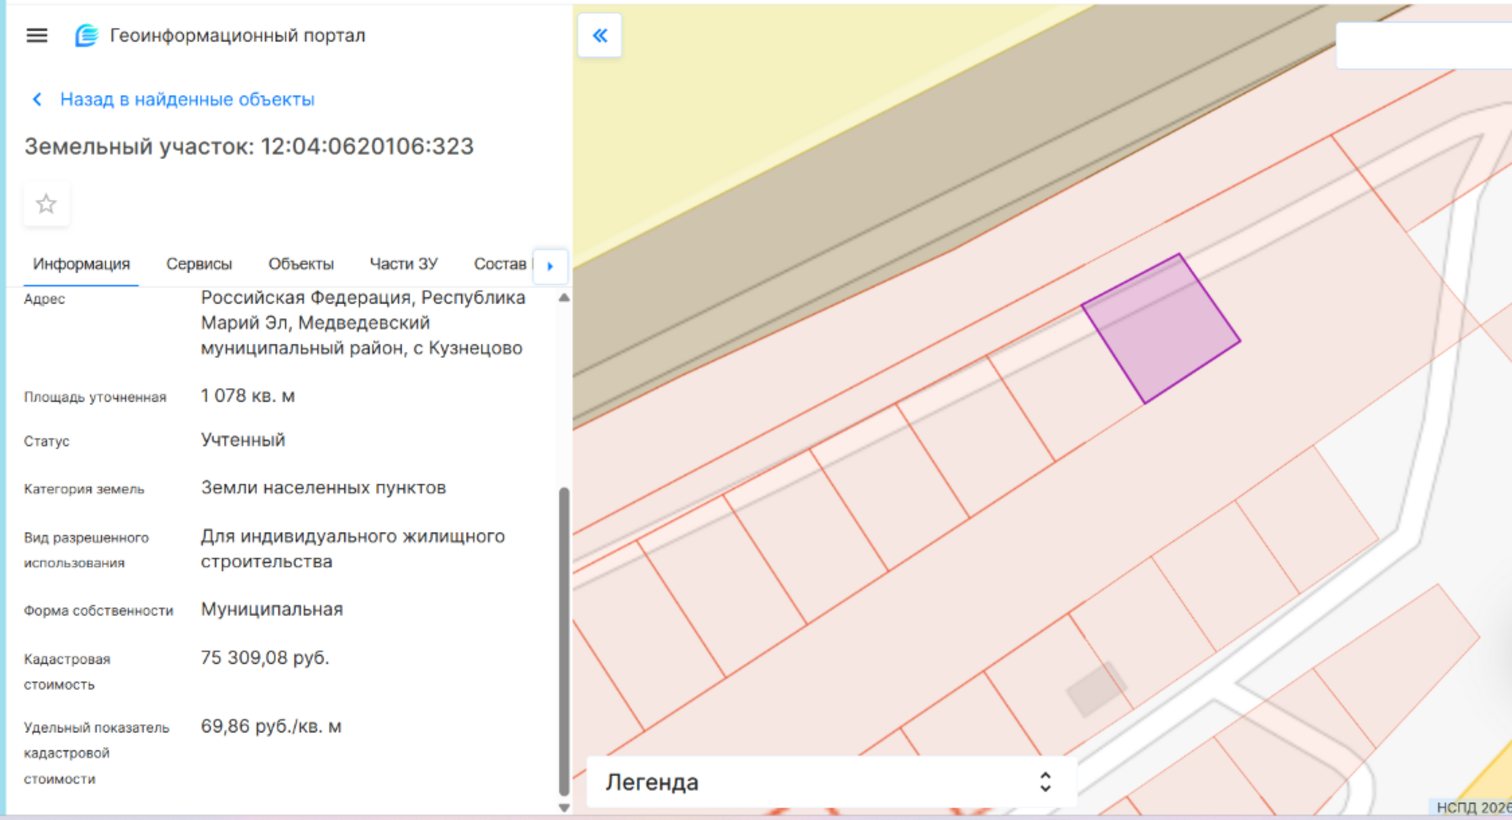This screenshot has width=1512, height=820.
Task: Click scrollbar up arrow in info panel
Action: [x=564, y=298]
